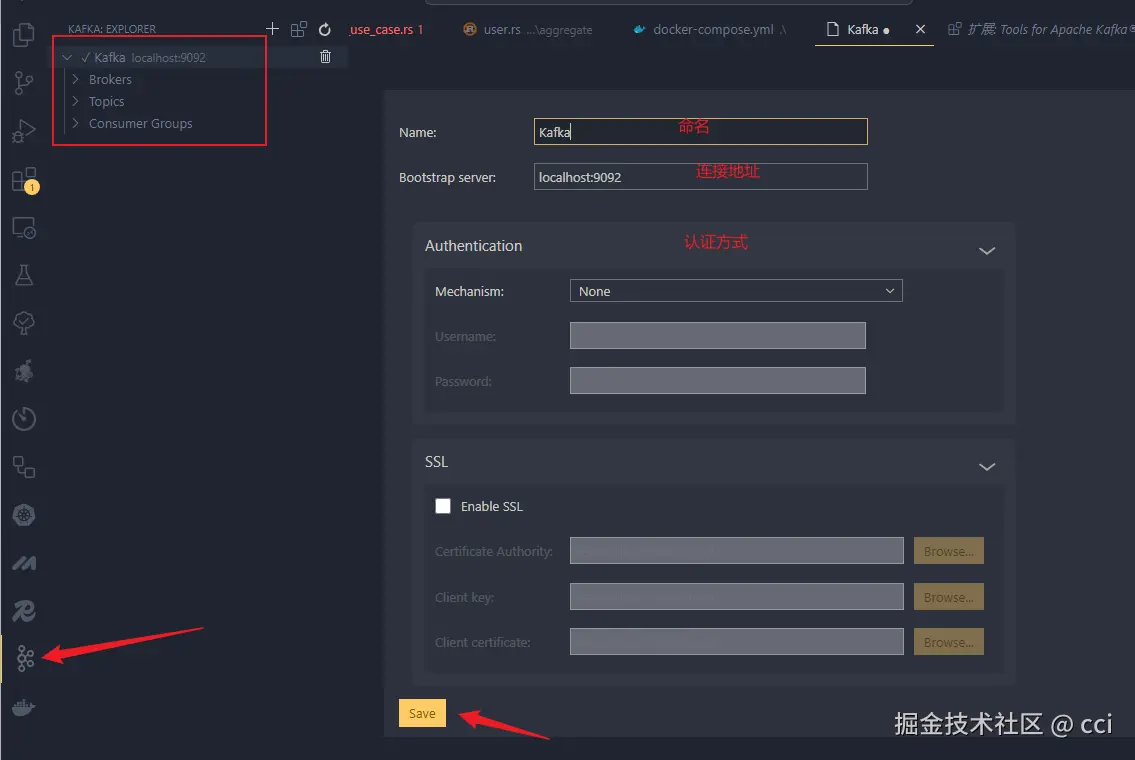
Task: Open the Kafka explorer activity bar icon
Action: (25, 658)
